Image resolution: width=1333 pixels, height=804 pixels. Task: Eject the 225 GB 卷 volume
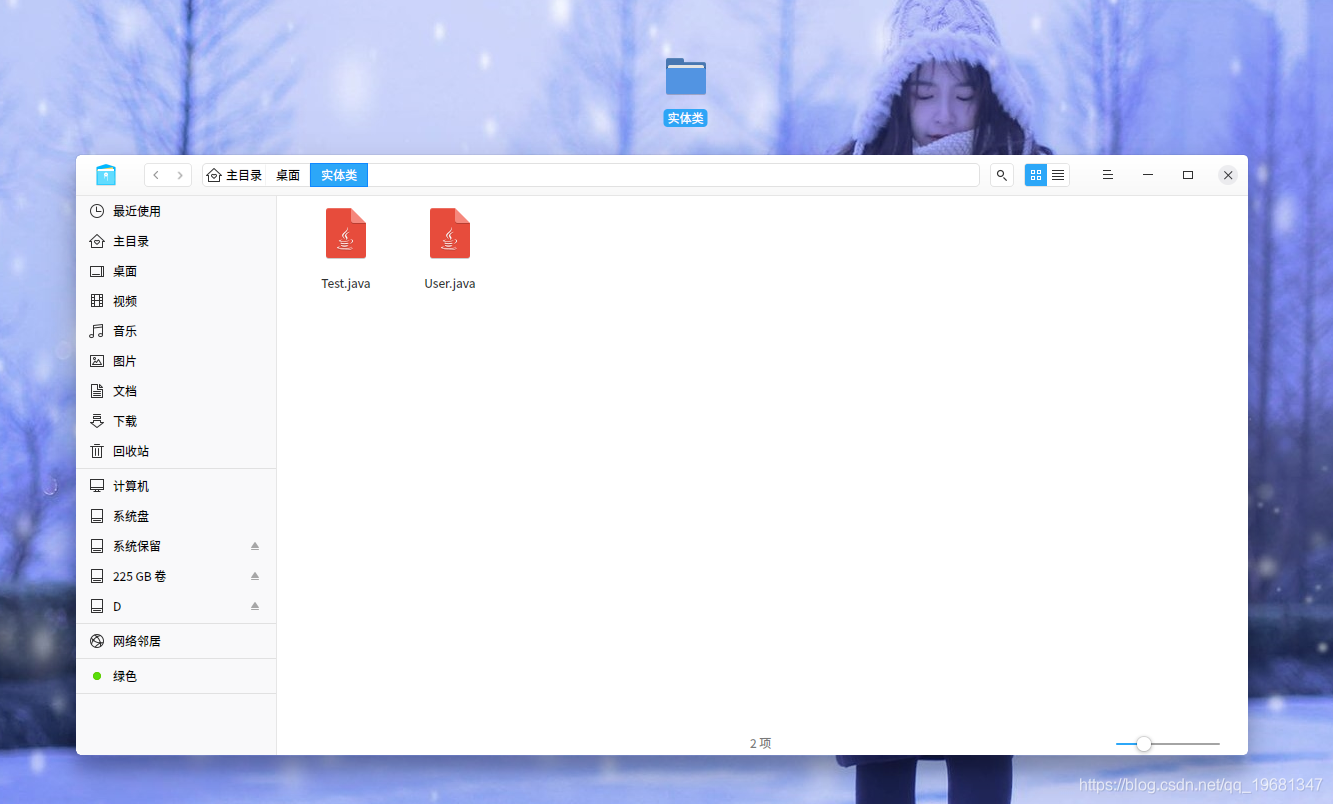click(x=255, y=576)
